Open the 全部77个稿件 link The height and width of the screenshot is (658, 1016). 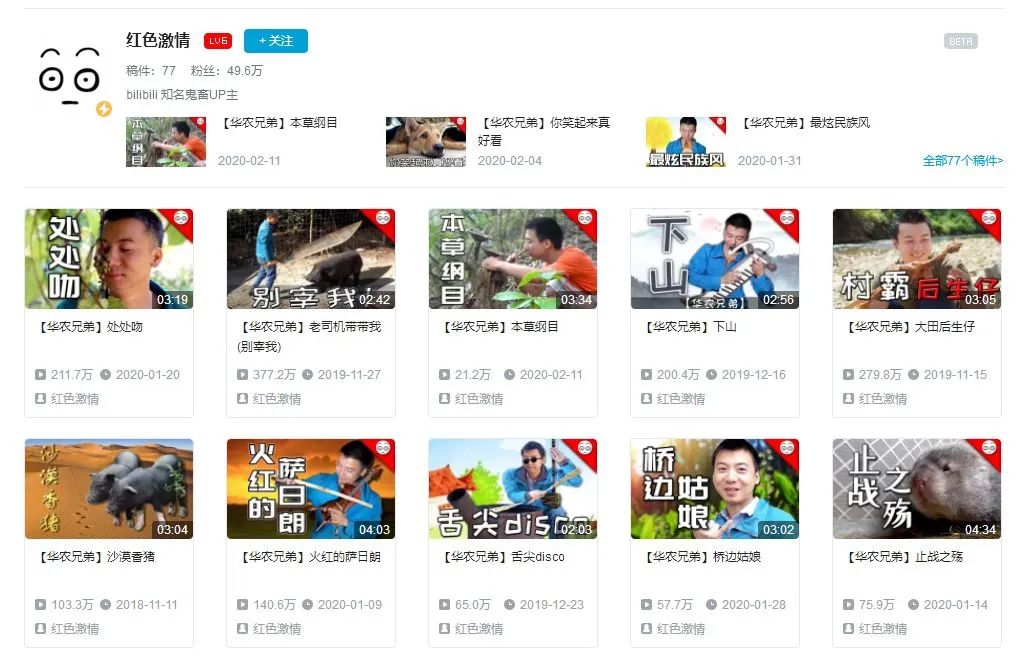[963, 160]
